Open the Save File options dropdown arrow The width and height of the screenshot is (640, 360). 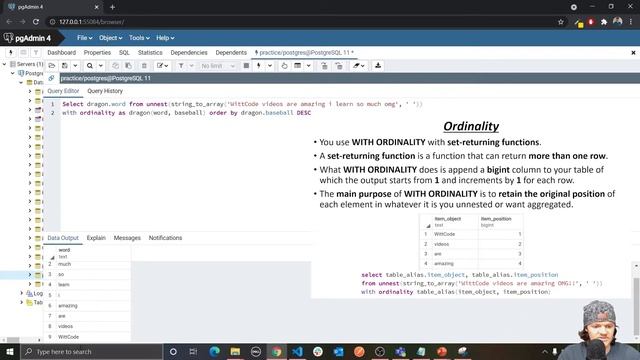pos(75,66)
